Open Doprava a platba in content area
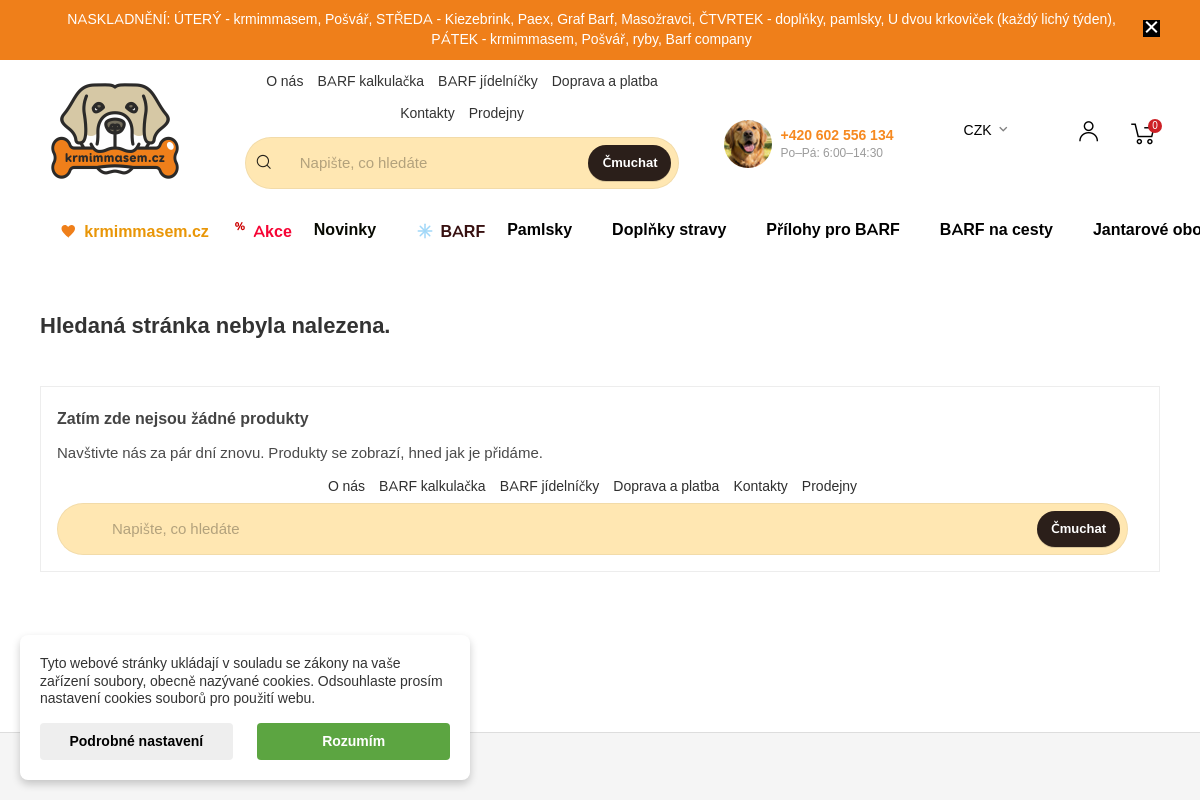 [666, 486]
